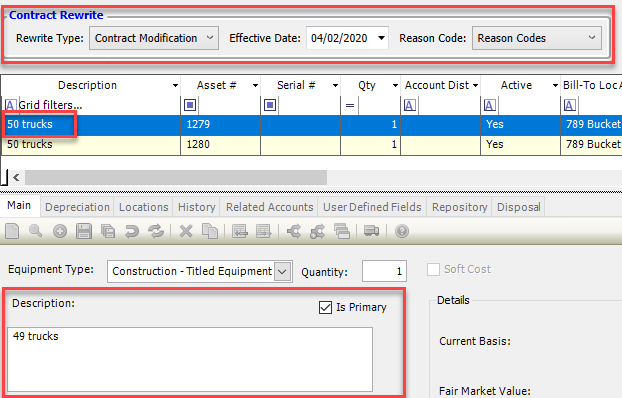Switch to the Locations tab
Image resolution: width=622 pixels, height=398 pixels.
point(144,207)
